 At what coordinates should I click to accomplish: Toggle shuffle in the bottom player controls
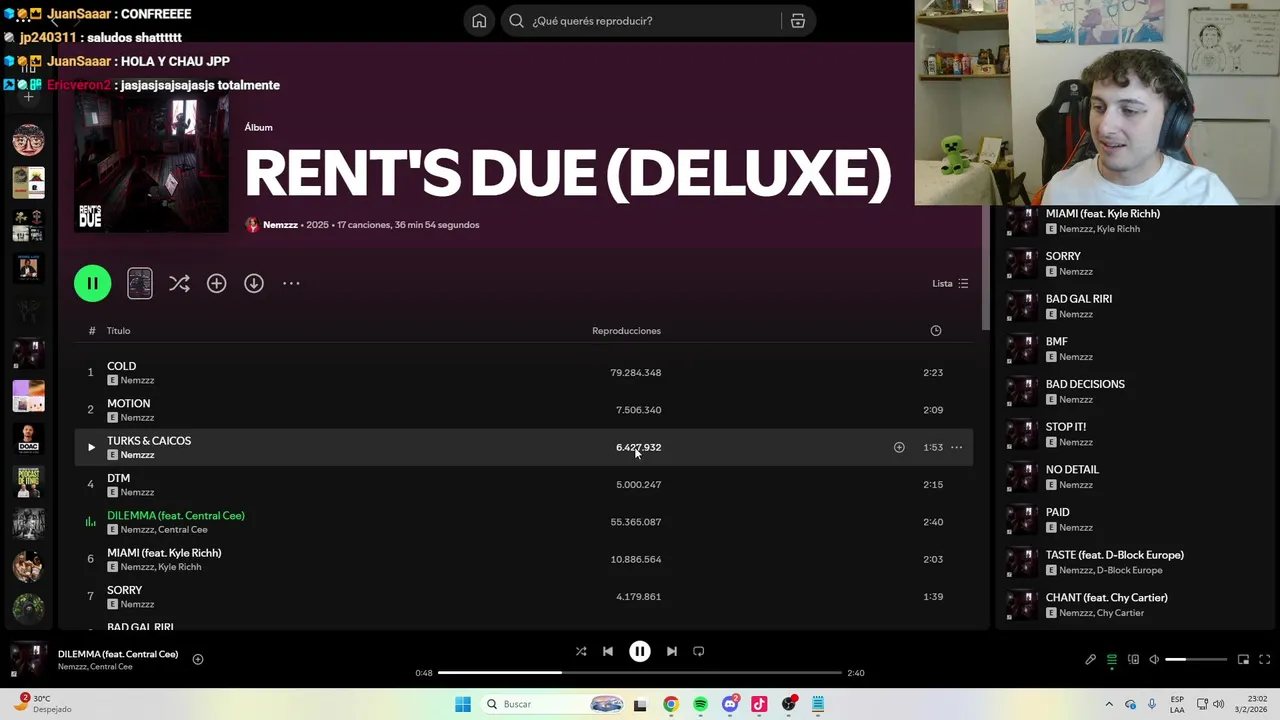[x=581, y=651]
